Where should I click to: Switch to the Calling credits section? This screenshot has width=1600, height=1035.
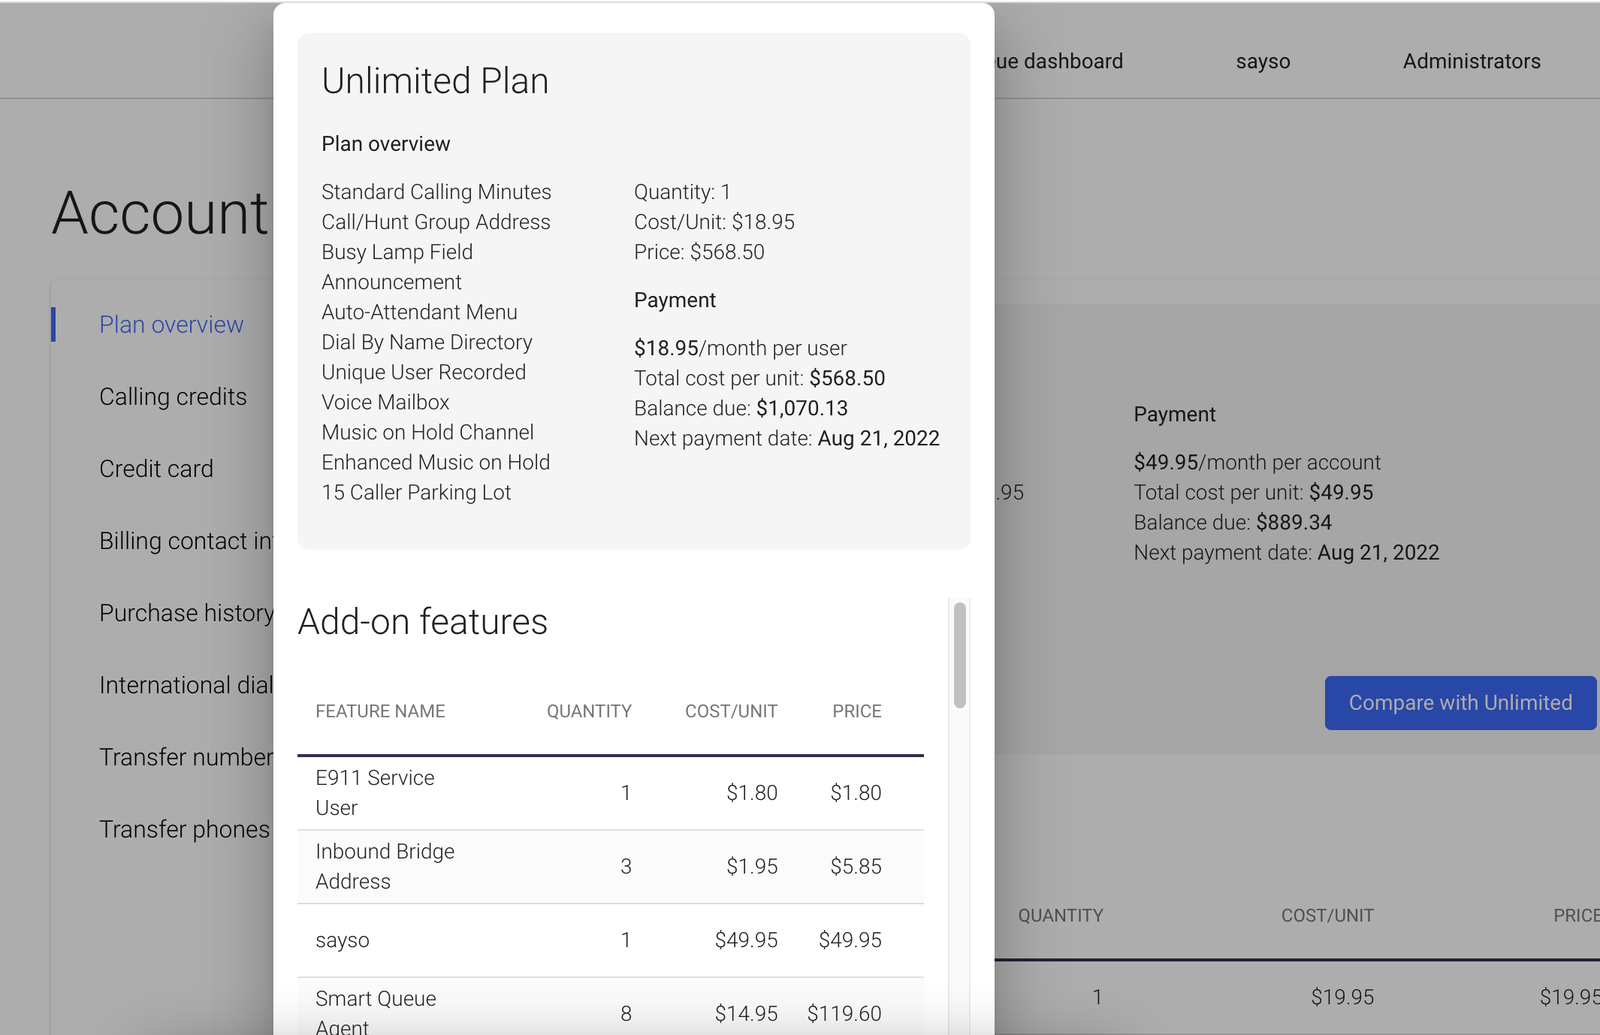[x=172, y=396]
